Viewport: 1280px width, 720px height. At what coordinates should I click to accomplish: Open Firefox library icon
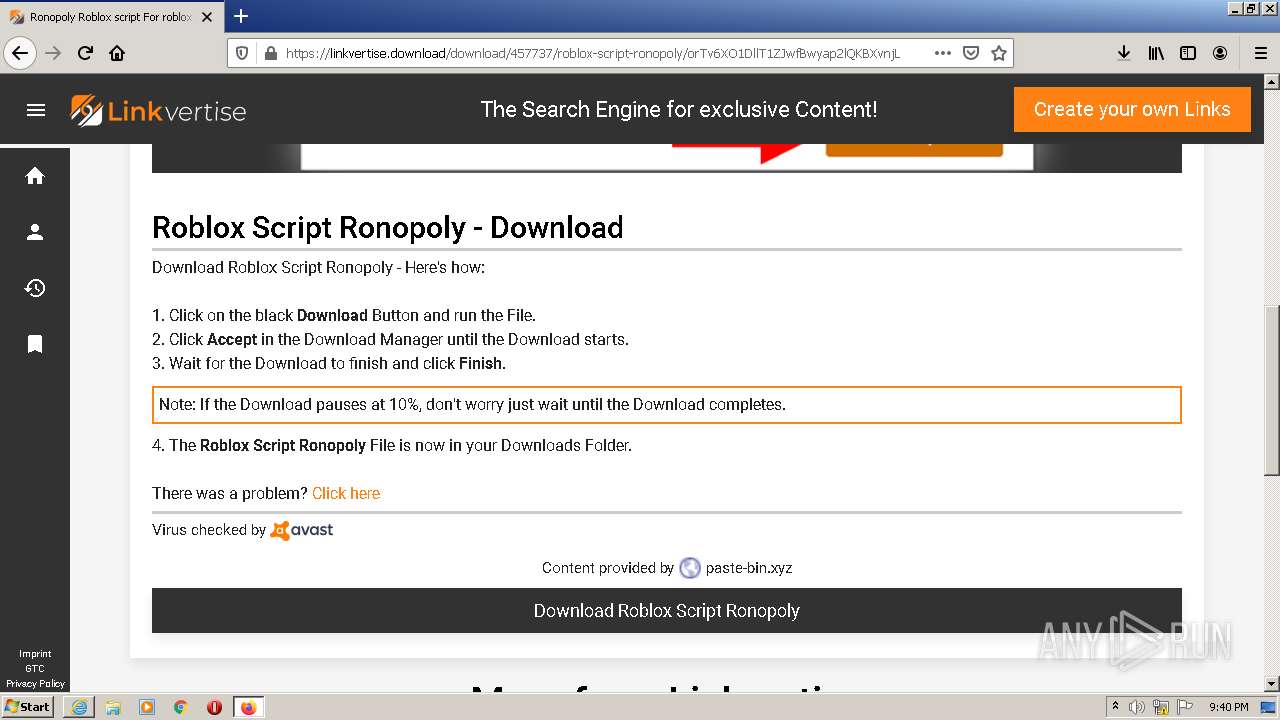click(x=1156, y=53)
